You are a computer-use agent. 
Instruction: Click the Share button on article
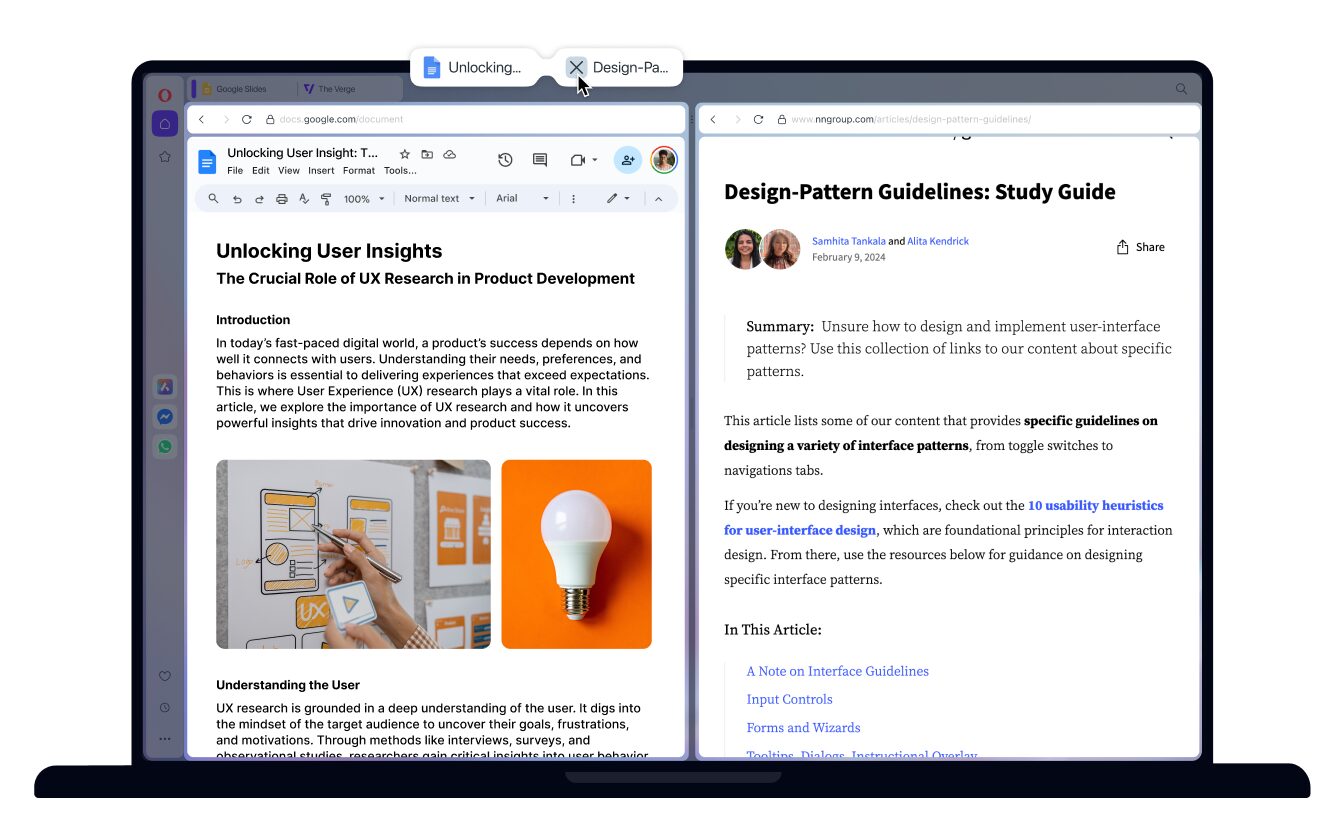click(1140, 247)
